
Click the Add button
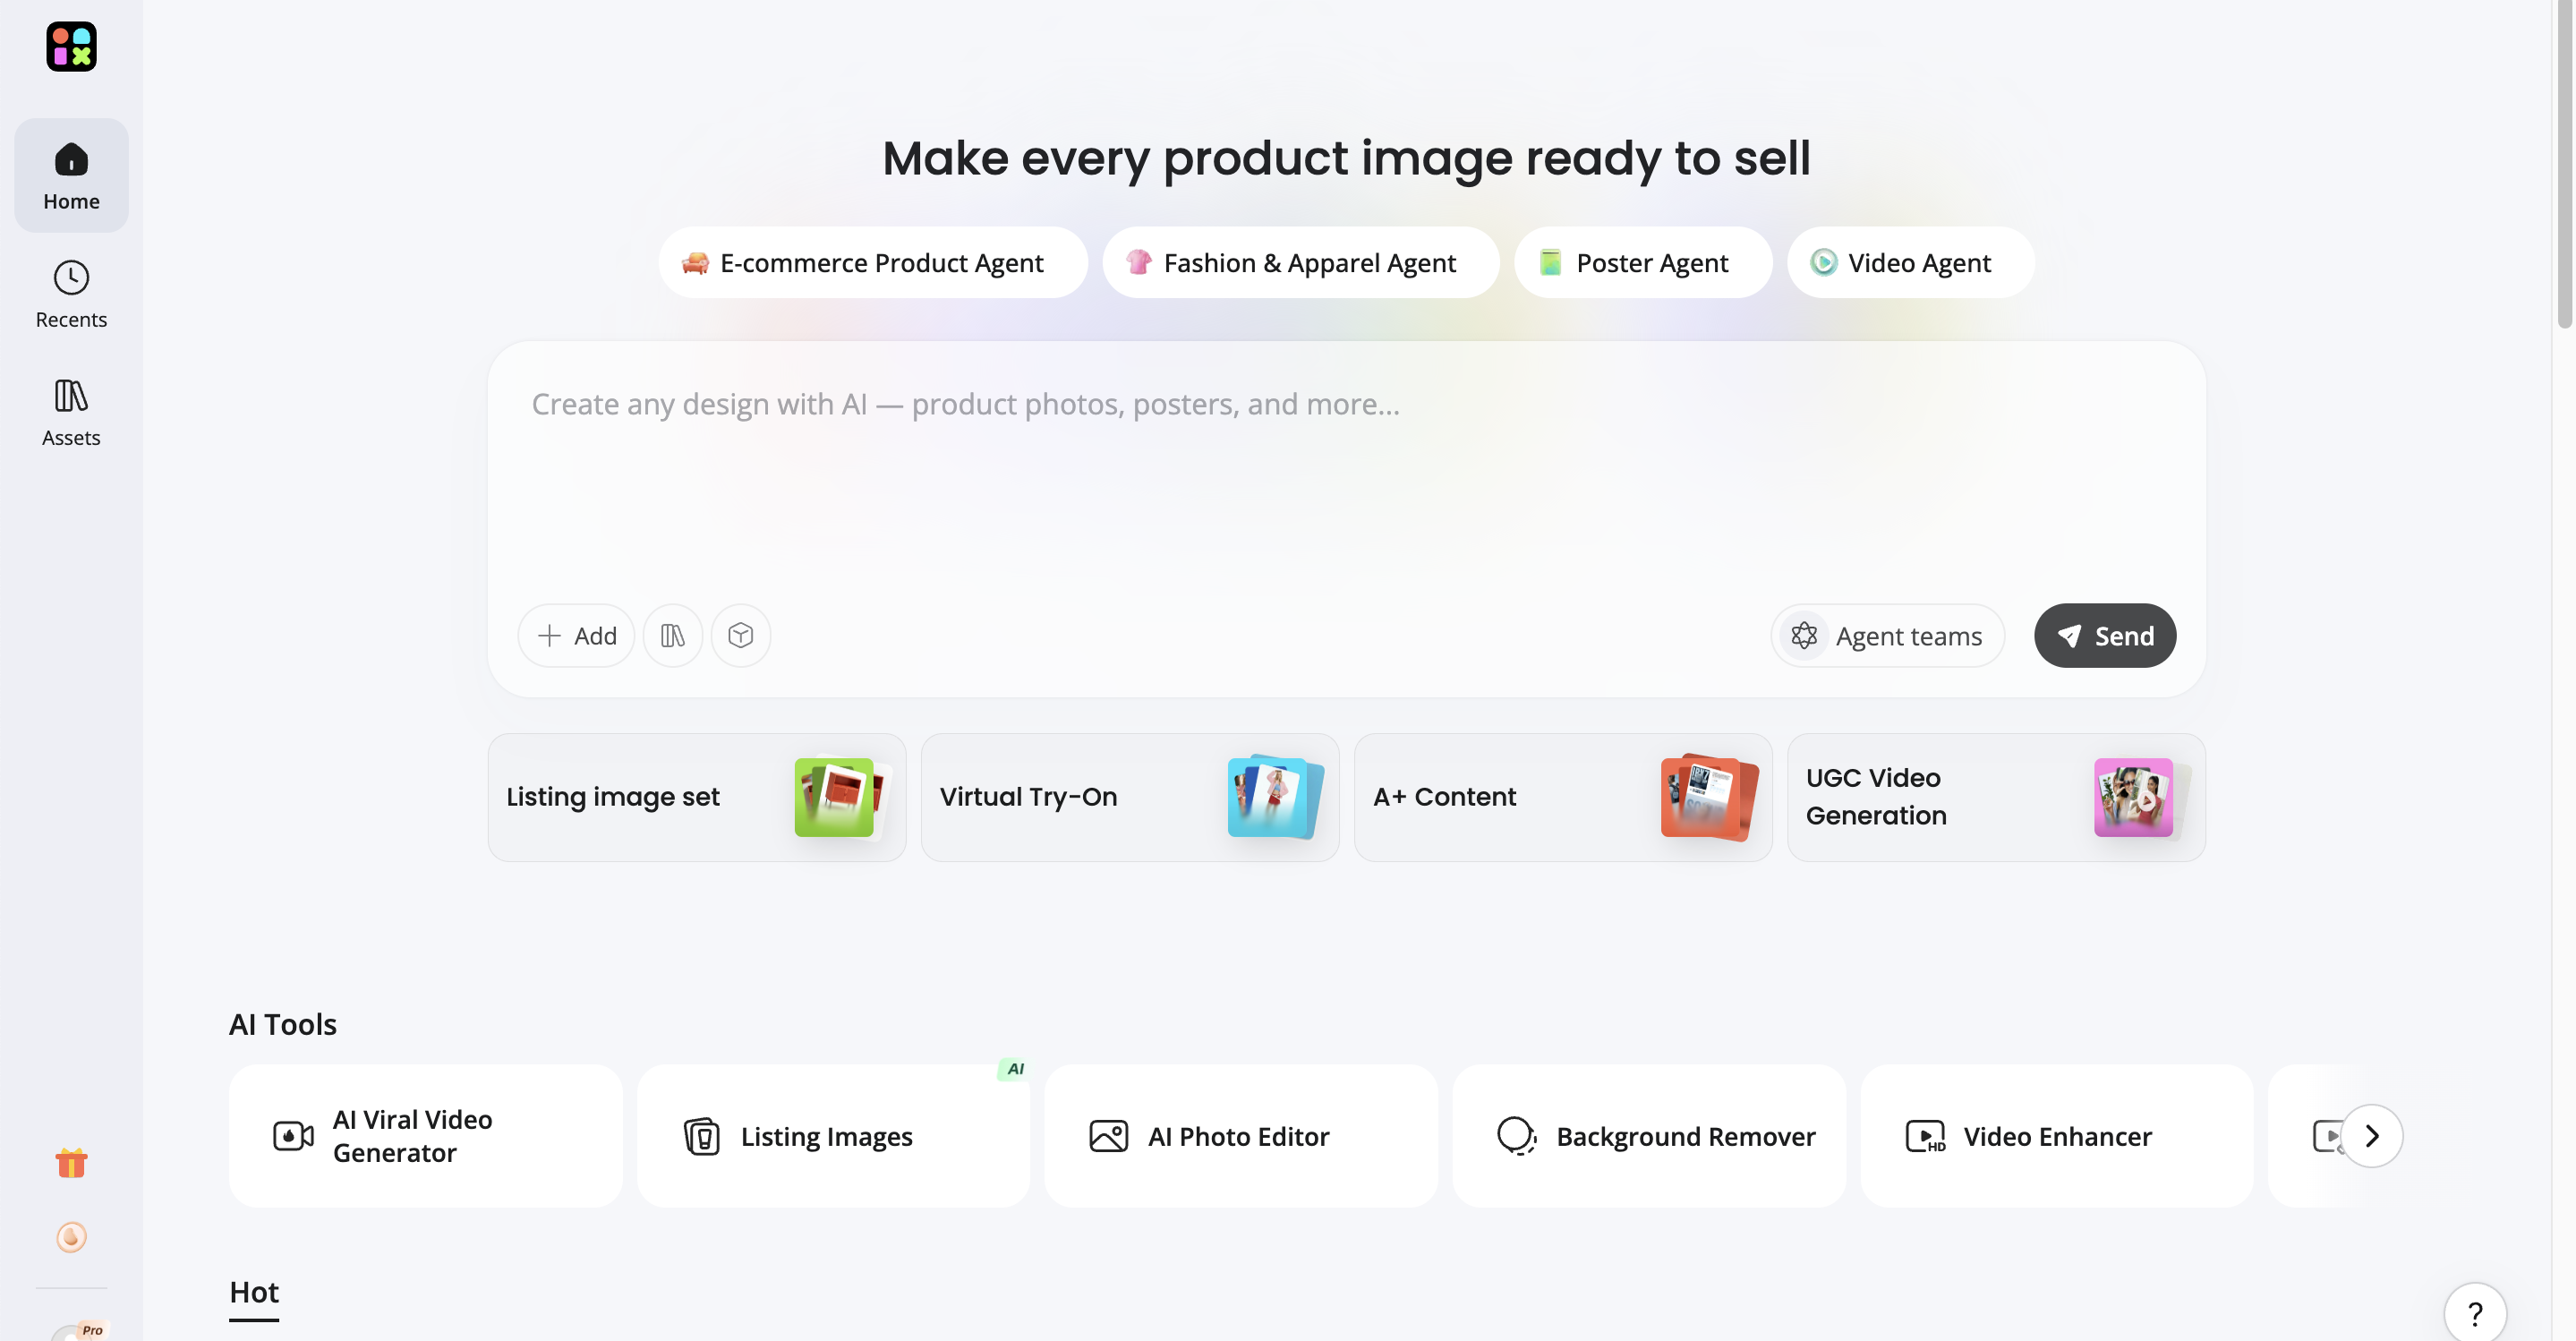point(576,635)
